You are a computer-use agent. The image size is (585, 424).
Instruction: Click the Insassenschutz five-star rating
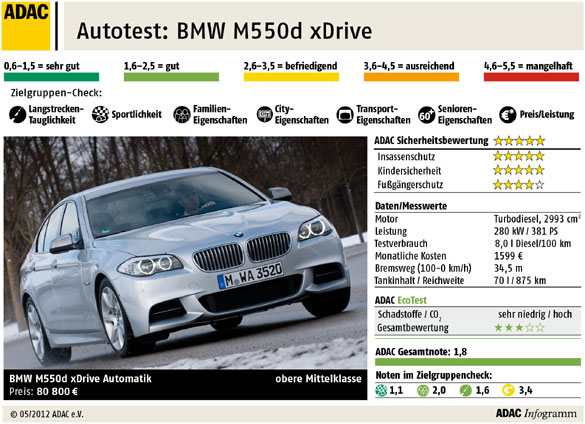click(x=519, y=156)
